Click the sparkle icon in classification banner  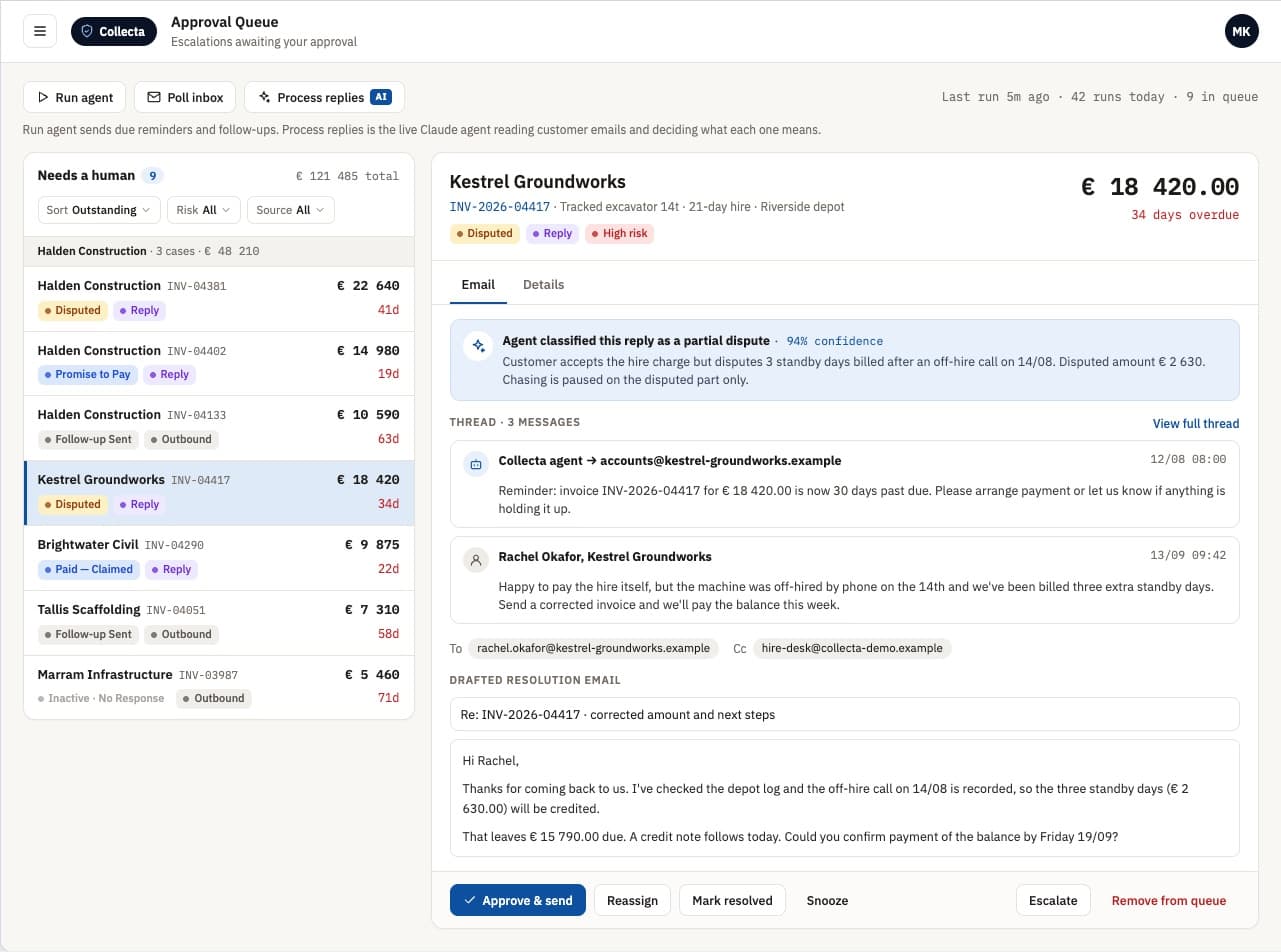tap(479, 345)
